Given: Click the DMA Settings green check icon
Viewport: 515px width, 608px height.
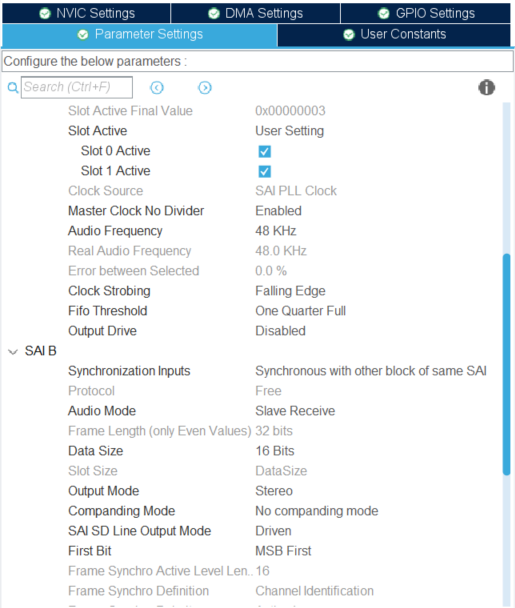Looking at the screenshot, I should pos(214,14).
